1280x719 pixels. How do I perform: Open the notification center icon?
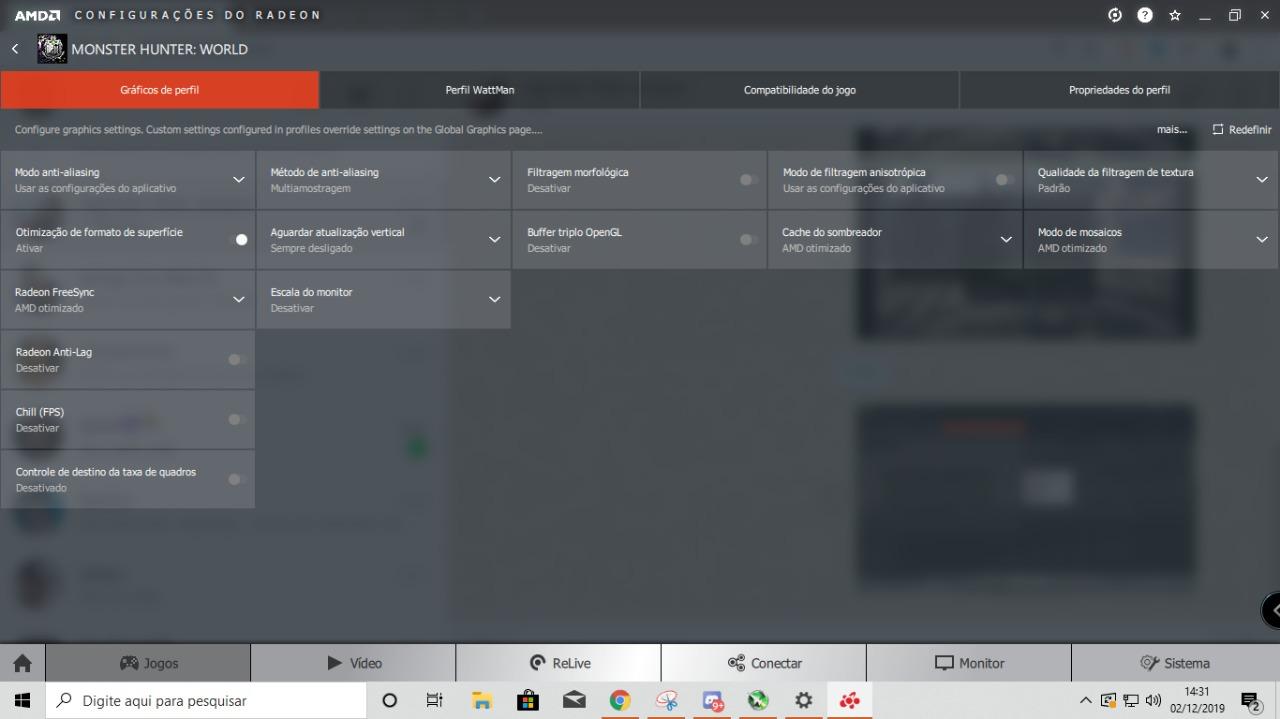pyautogui.click(x=1251, y=701)
